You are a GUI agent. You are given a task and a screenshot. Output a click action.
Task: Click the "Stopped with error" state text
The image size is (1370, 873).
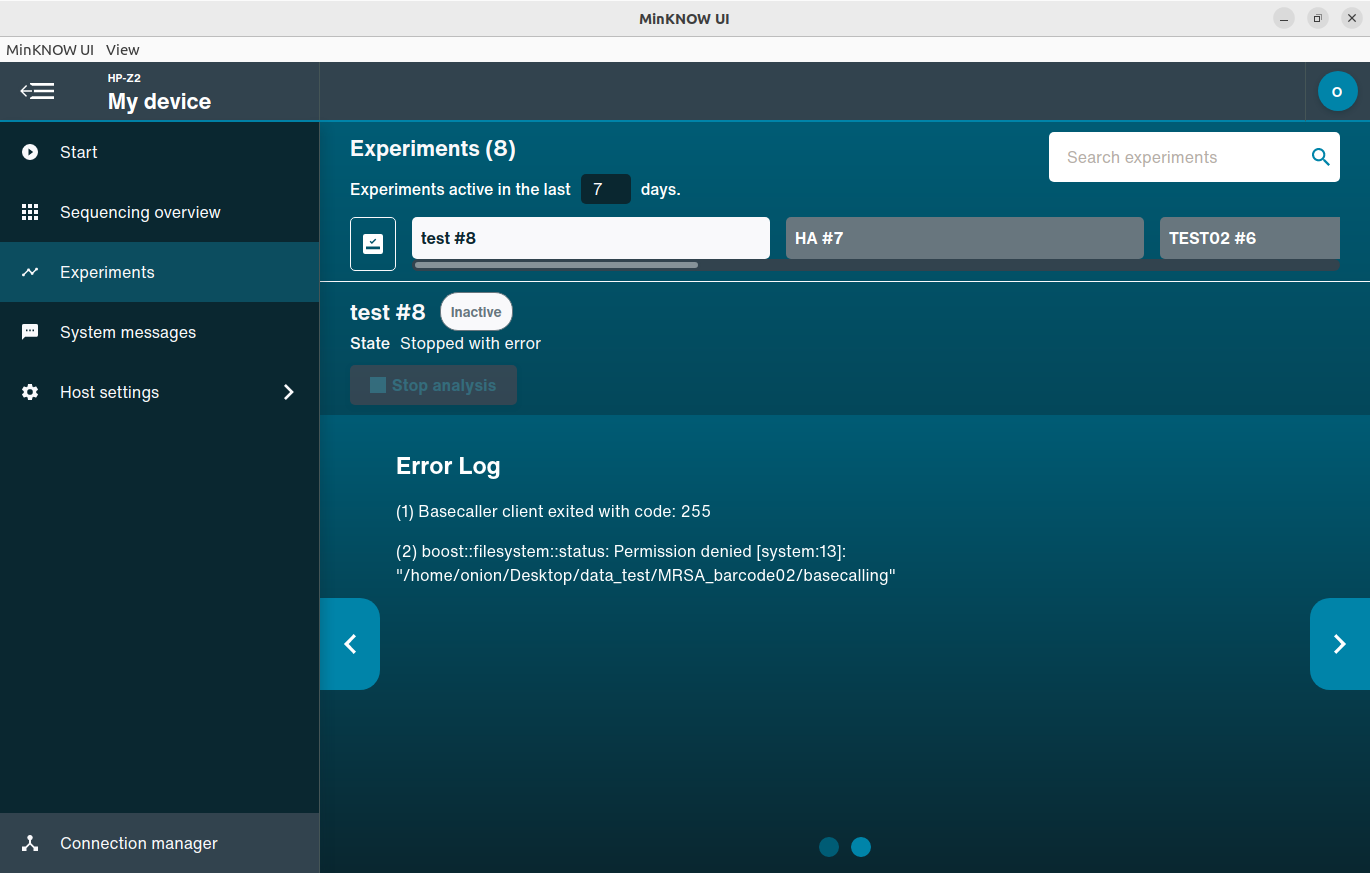[470, 343]
